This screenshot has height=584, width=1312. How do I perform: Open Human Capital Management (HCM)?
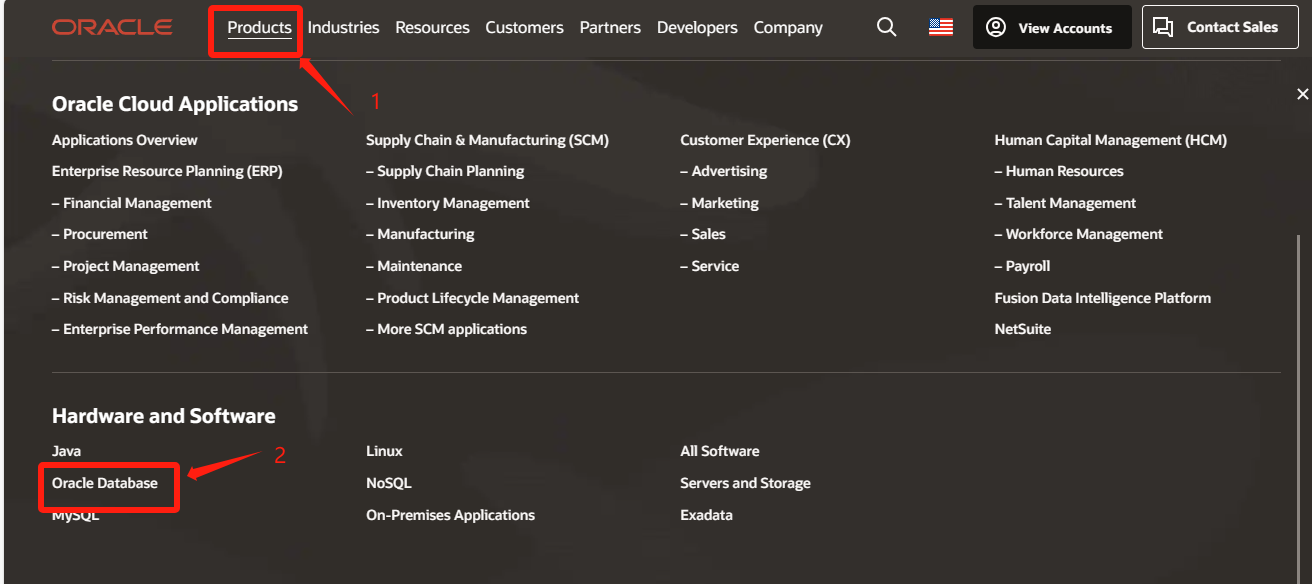pyautogui.click(x=1110, y=140)
